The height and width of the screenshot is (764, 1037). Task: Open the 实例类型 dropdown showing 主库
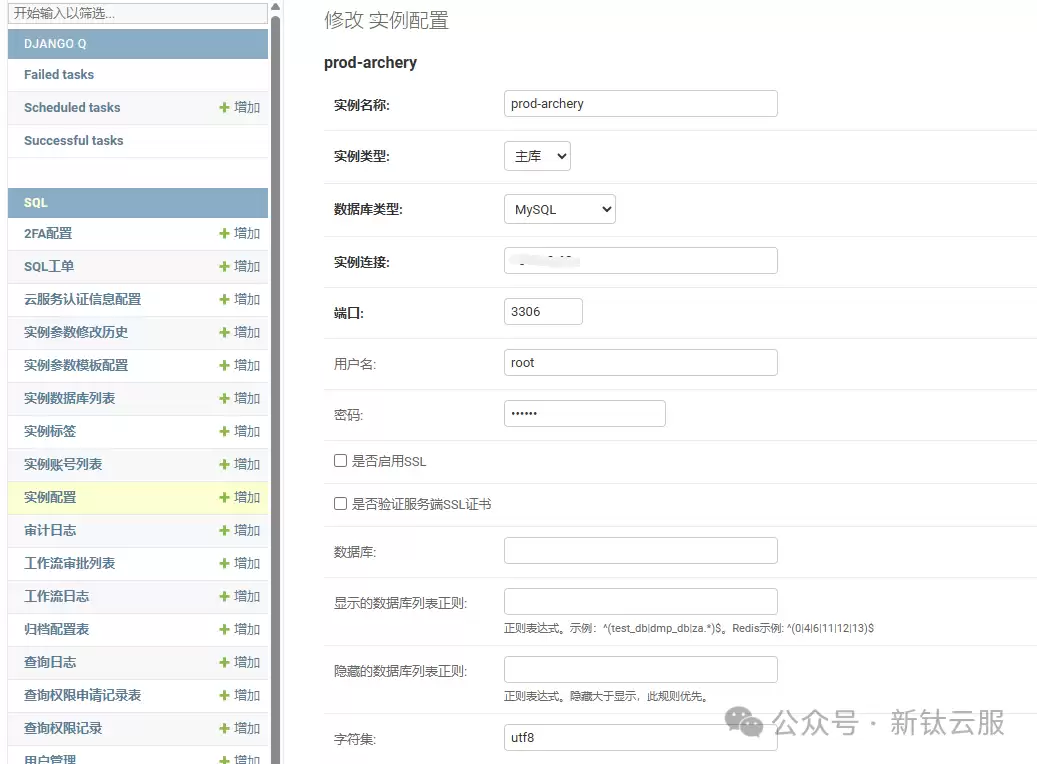click(x=537, y=156)
